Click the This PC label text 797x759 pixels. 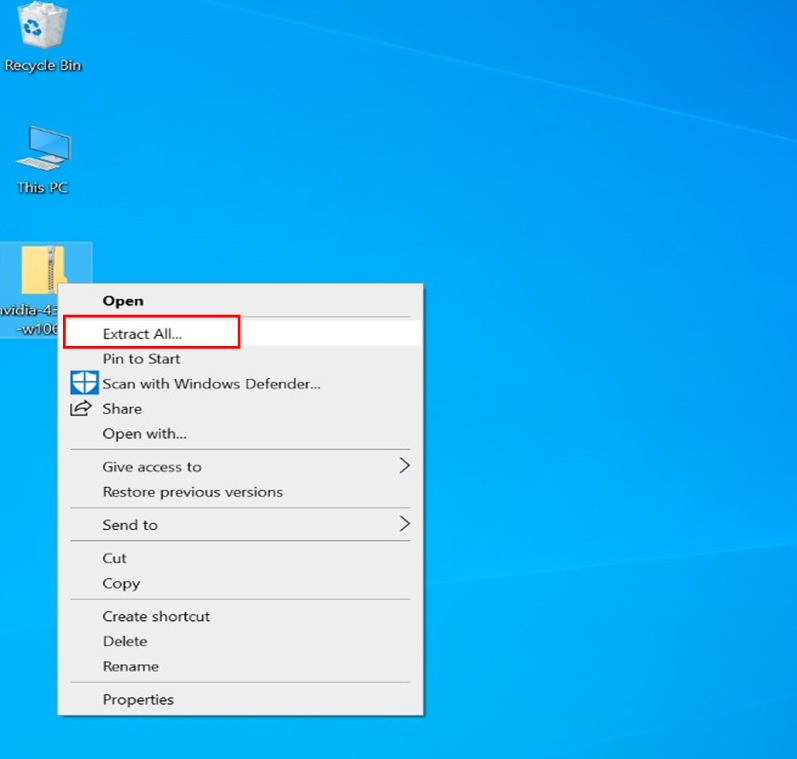pyautogui.click(x=43, y=188)
